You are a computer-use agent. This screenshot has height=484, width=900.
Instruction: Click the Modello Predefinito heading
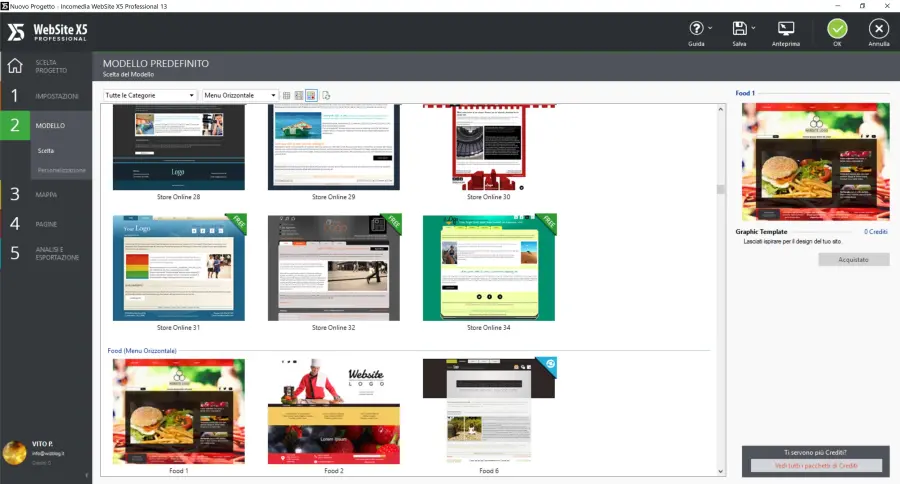tap(156, 63)
